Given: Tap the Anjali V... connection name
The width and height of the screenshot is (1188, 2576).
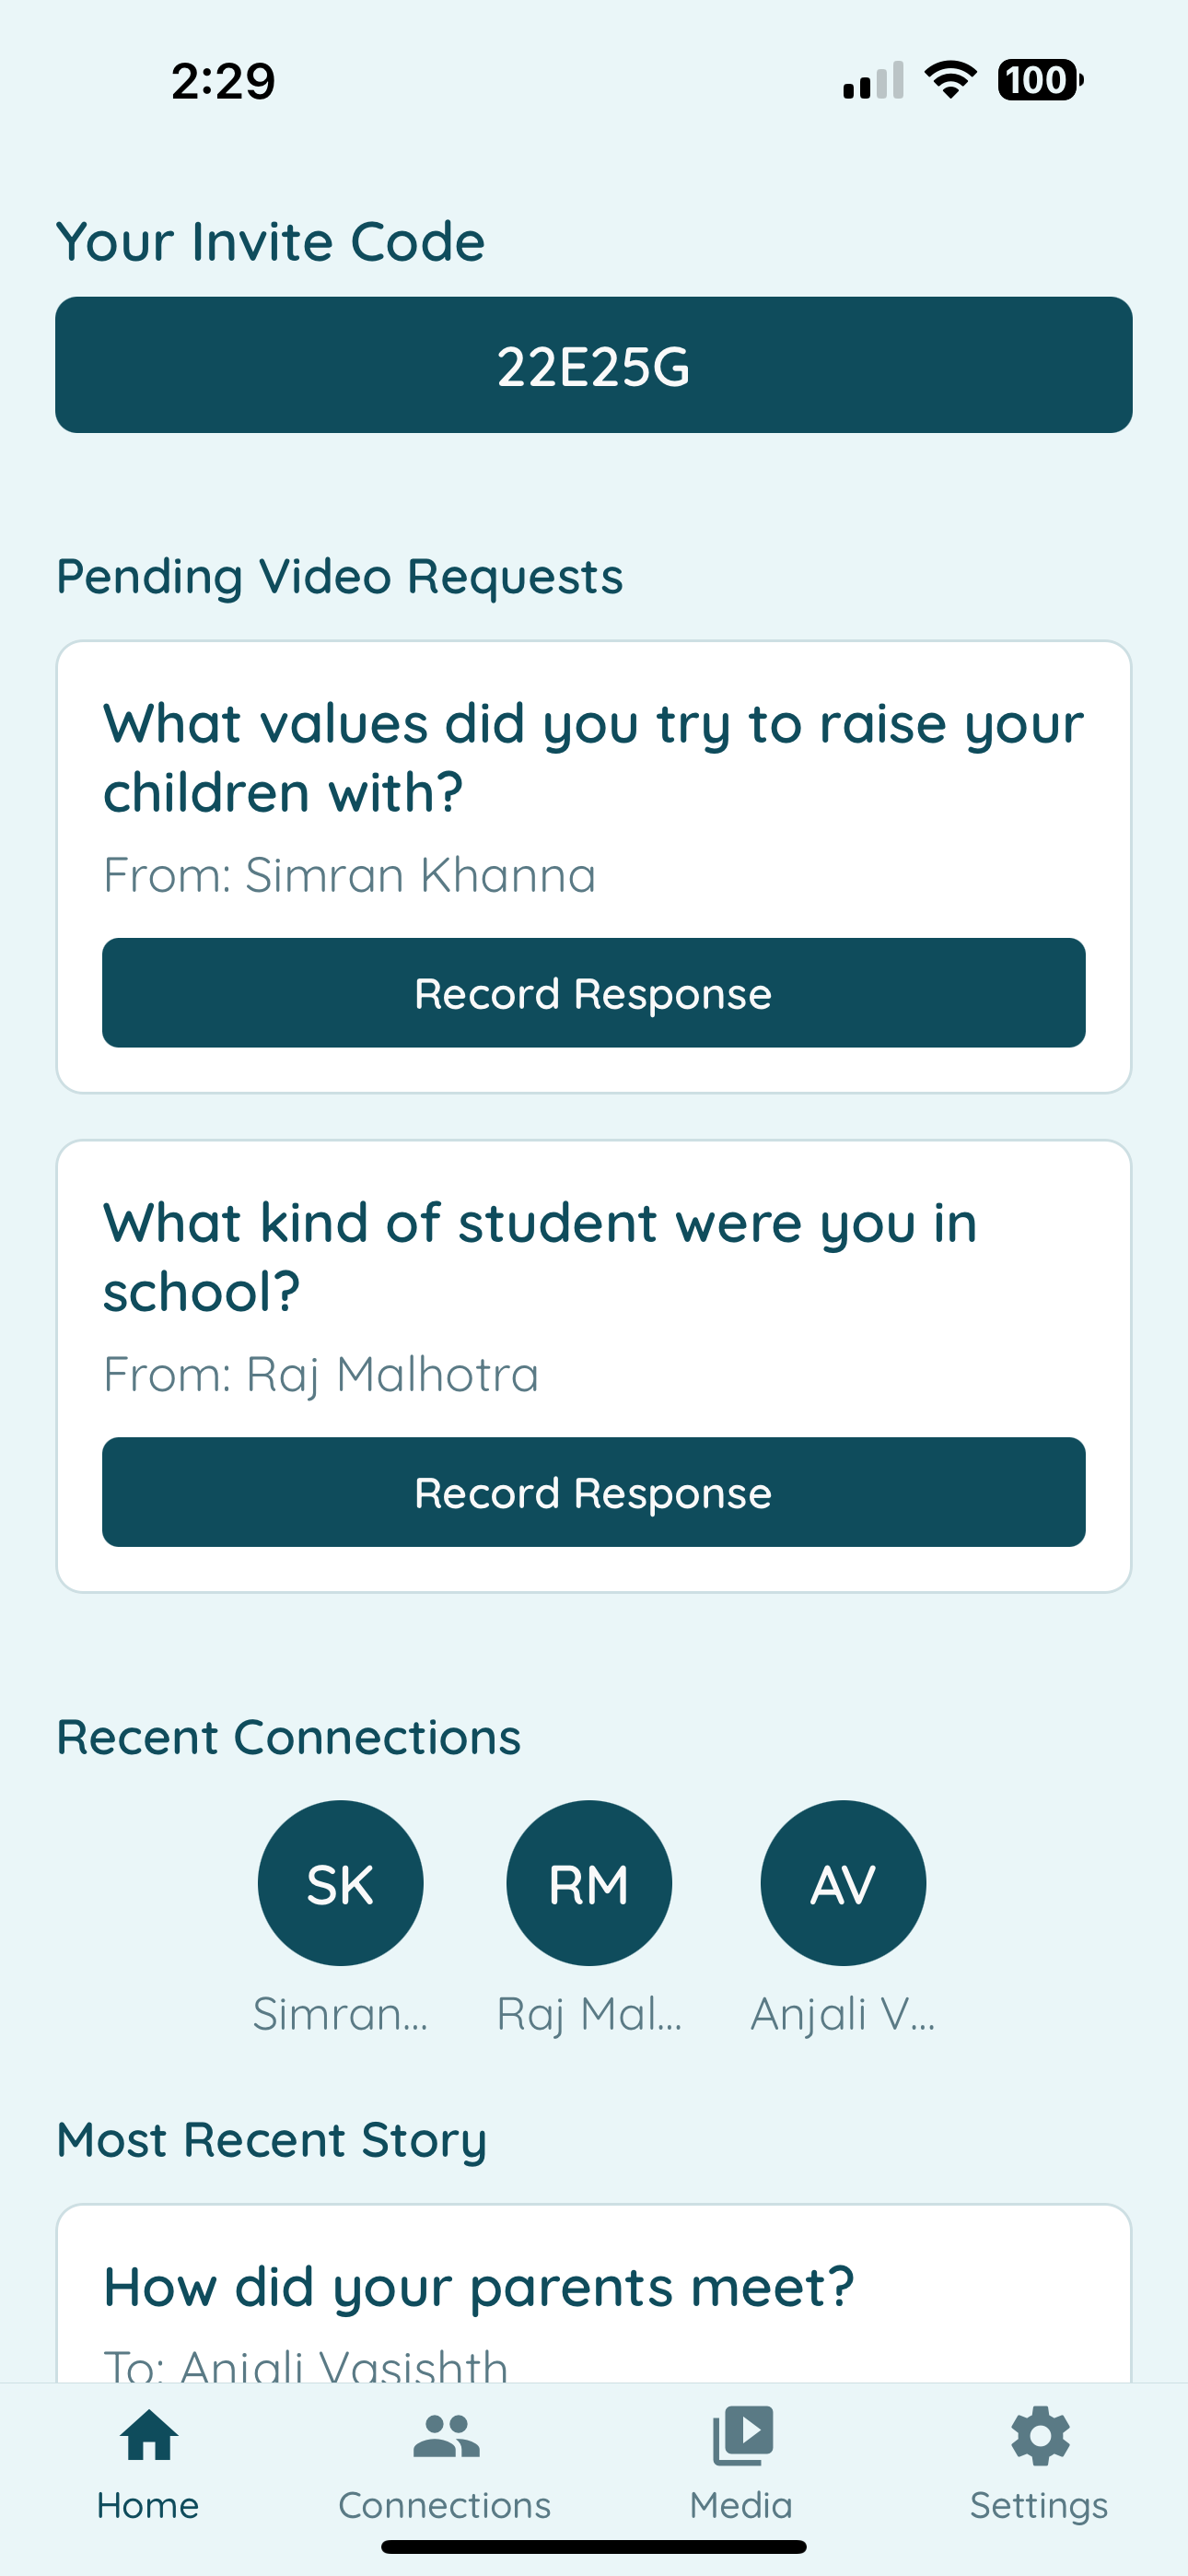Looking at the screenshot, I should coord(843,2014).
